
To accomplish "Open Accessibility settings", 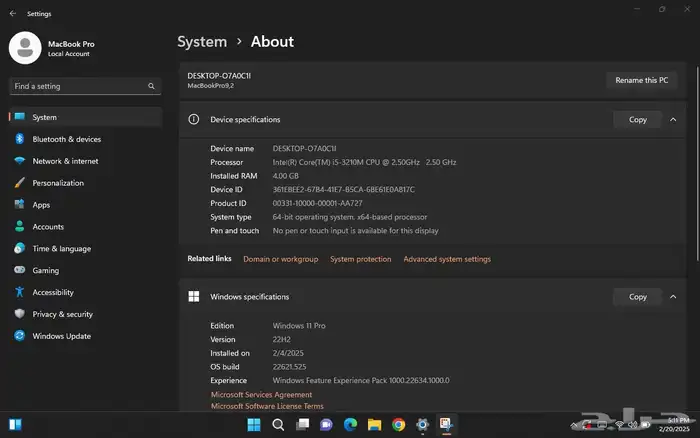I will pos(53,292).
